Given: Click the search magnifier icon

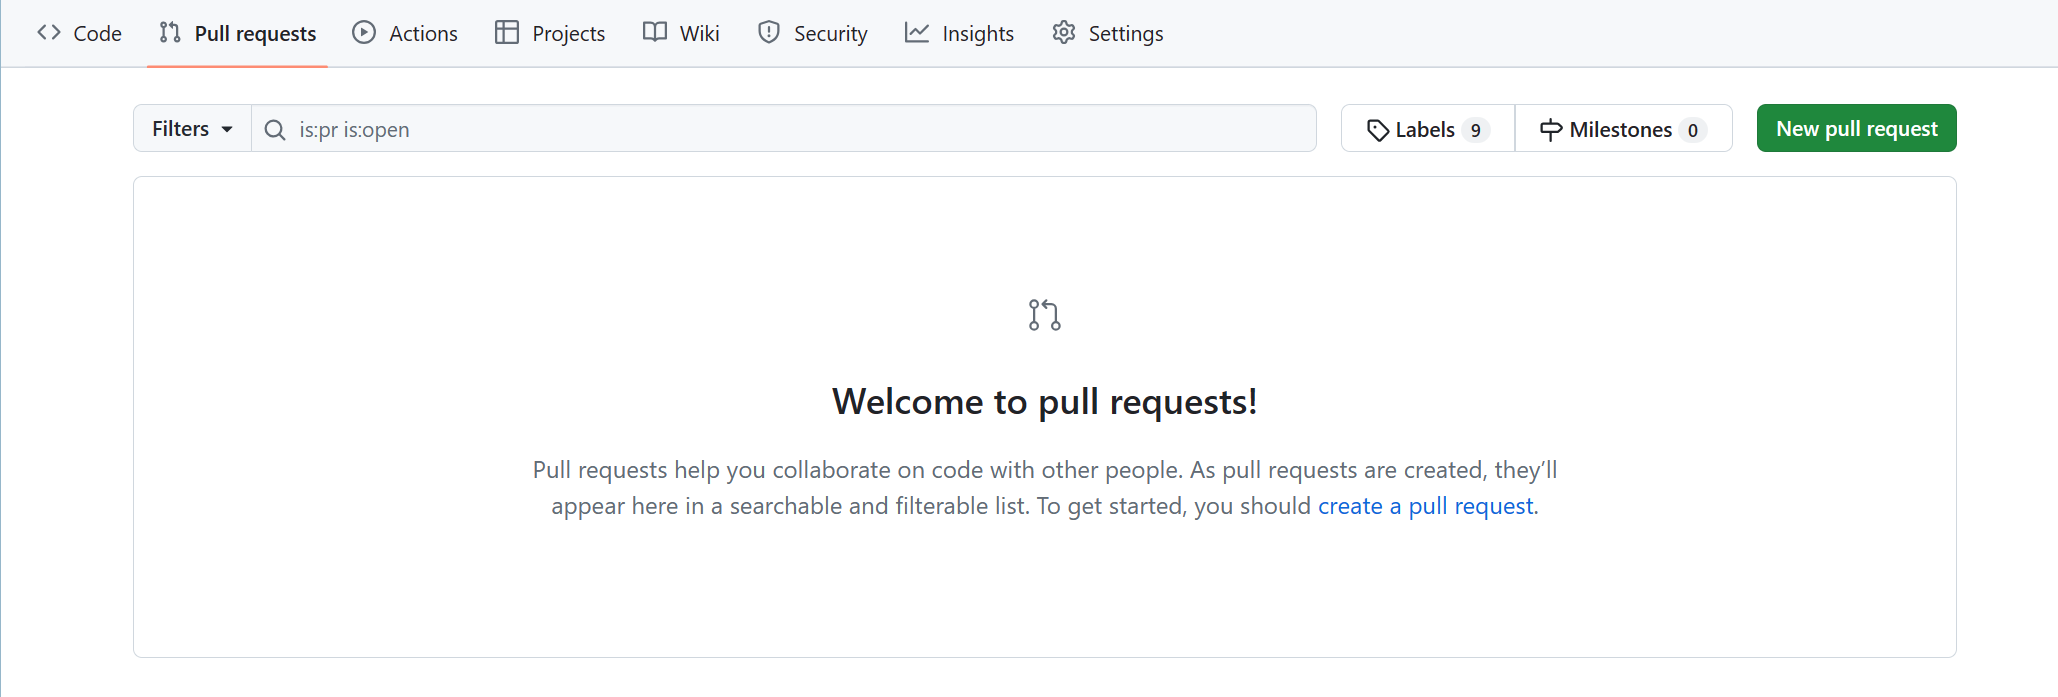Looking at the screenshot, I should (x=275, y=130).
